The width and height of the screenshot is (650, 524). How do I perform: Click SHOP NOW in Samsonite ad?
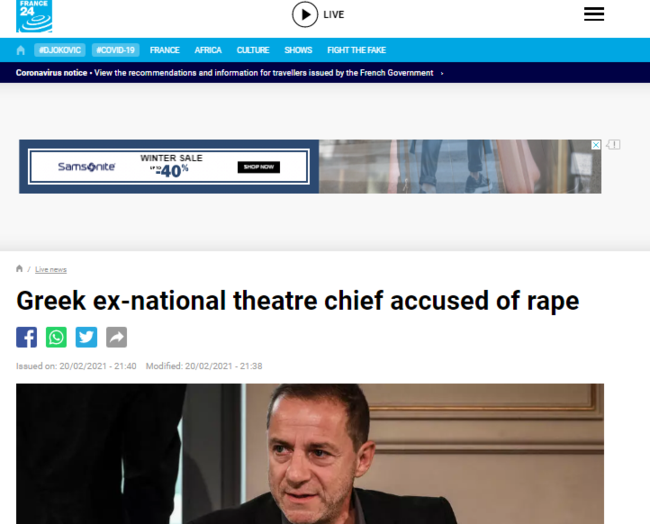(259, 167)
